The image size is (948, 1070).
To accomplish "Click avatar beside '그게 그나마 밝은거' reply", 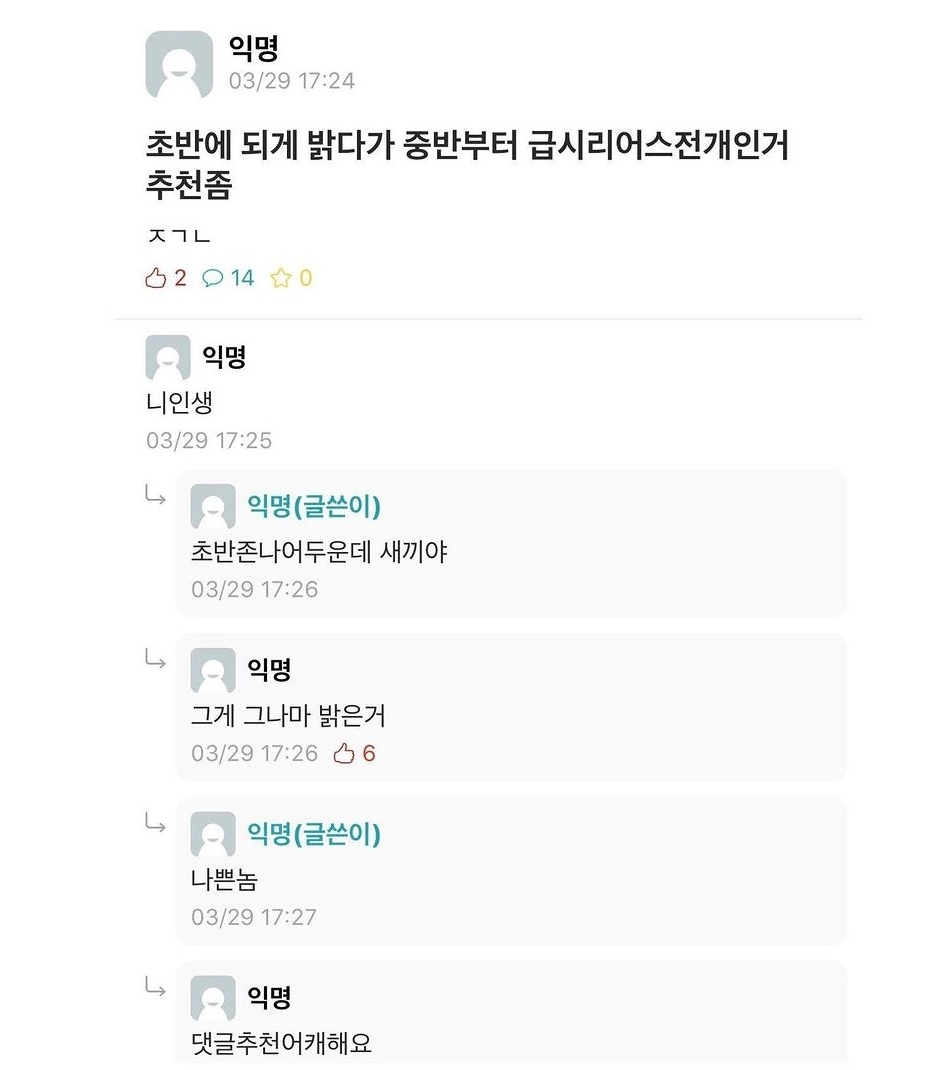I will (213, 671).
